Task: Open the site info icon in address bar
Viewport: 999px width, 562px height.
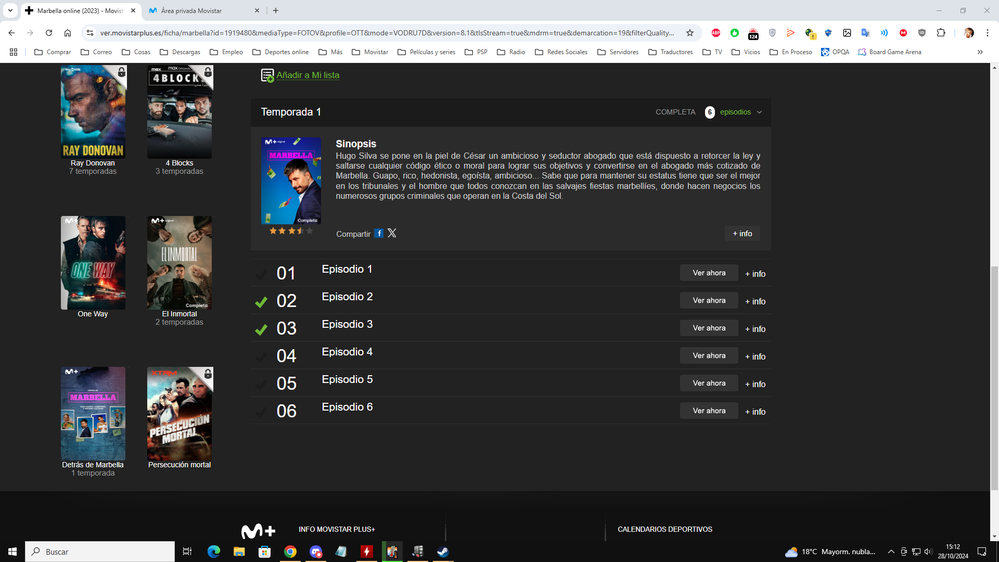Action: 90,33
